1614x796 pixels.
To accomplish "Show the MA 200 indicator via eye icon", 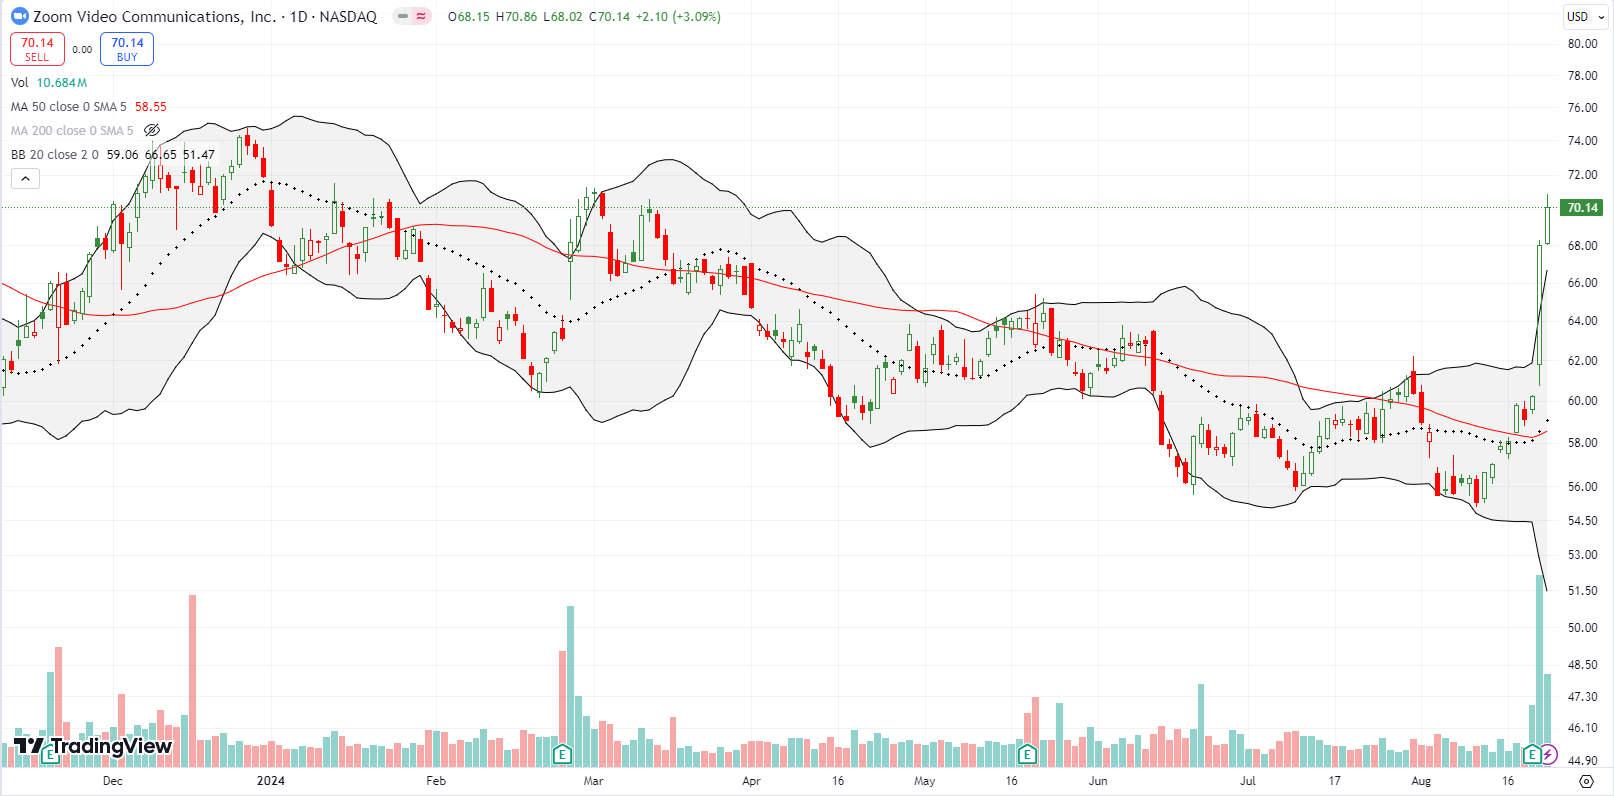I will (152, 130).
